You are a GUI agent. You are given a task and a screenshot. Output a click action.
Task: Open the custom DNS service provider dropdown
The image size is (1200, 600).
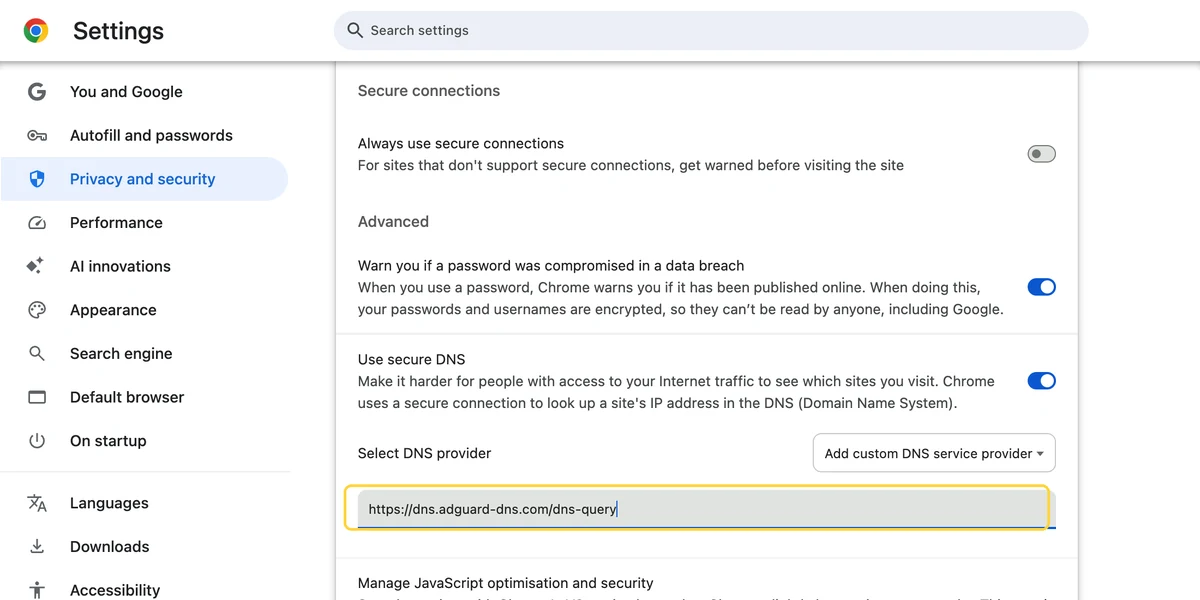tap(934, 453)
